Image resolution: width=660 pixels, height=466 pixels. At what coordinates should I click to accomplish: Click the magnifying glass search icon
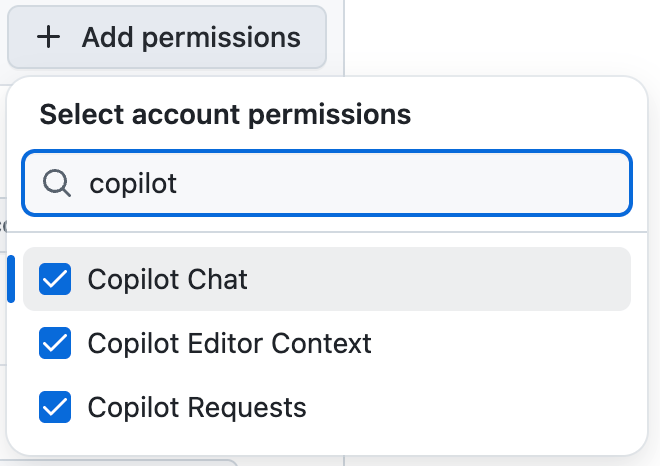[x=58, y=183]
